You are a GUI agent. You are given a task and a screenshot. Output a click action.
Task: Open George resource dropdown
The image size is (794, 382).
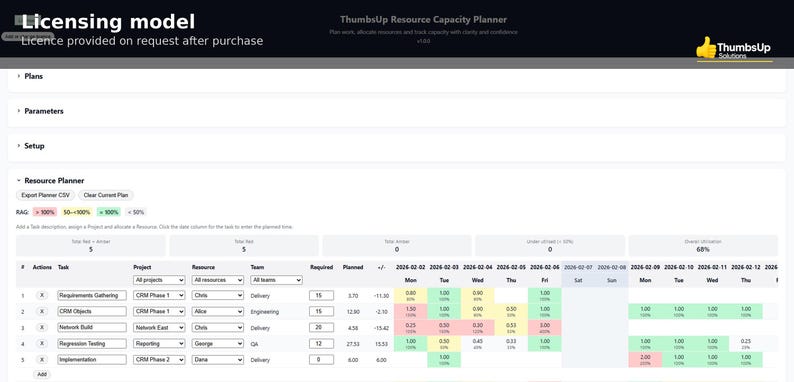point(218,343)
